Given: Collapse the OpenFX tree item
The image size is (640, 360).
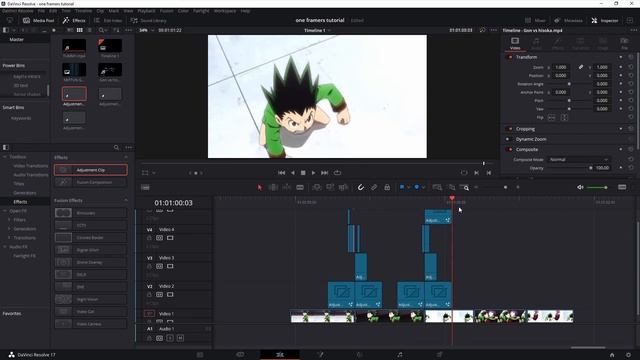Looking at the screenshot, I should point(5,211).
